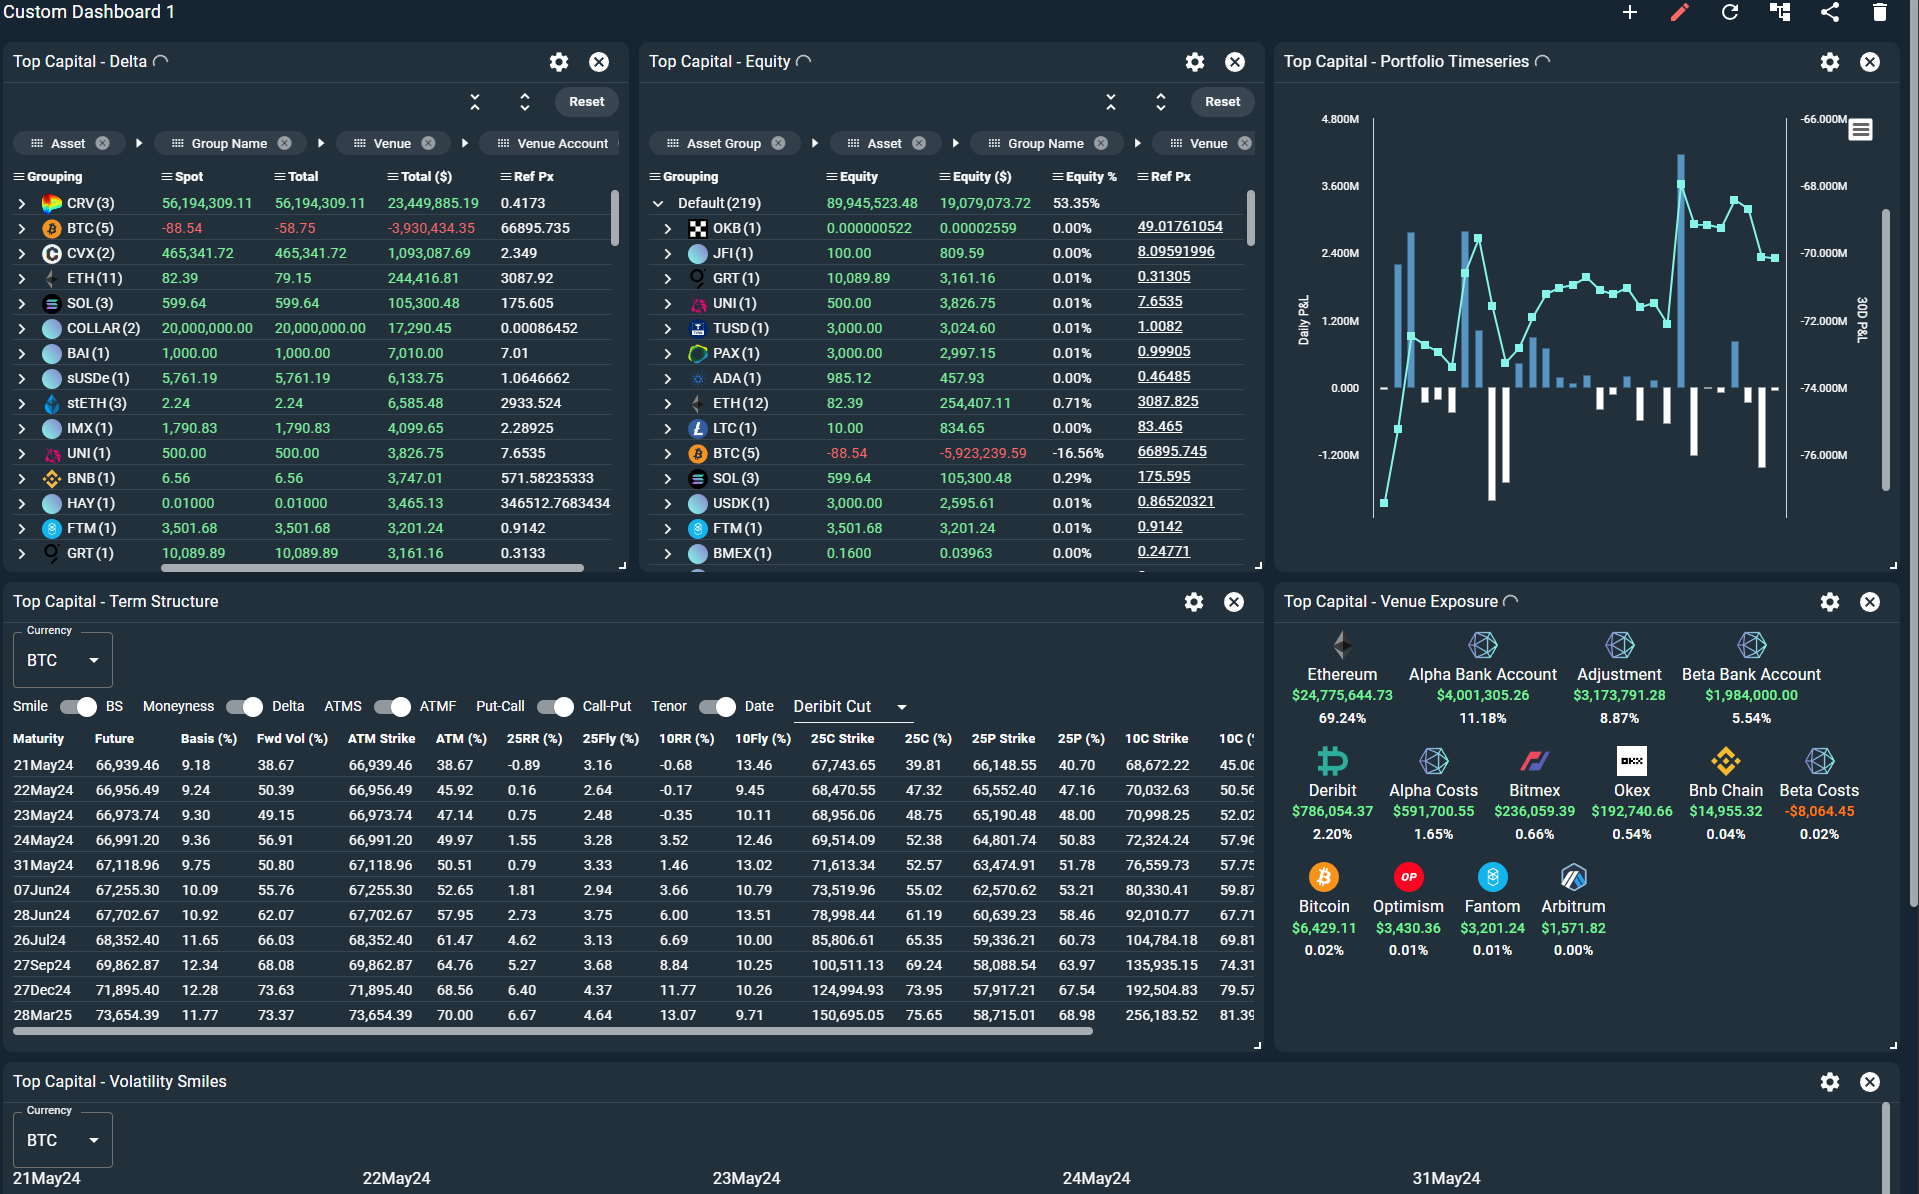The image size is (1919, 1194).
Task: Click the red pencil edit dashboard icon
Action: point(1680,12)
